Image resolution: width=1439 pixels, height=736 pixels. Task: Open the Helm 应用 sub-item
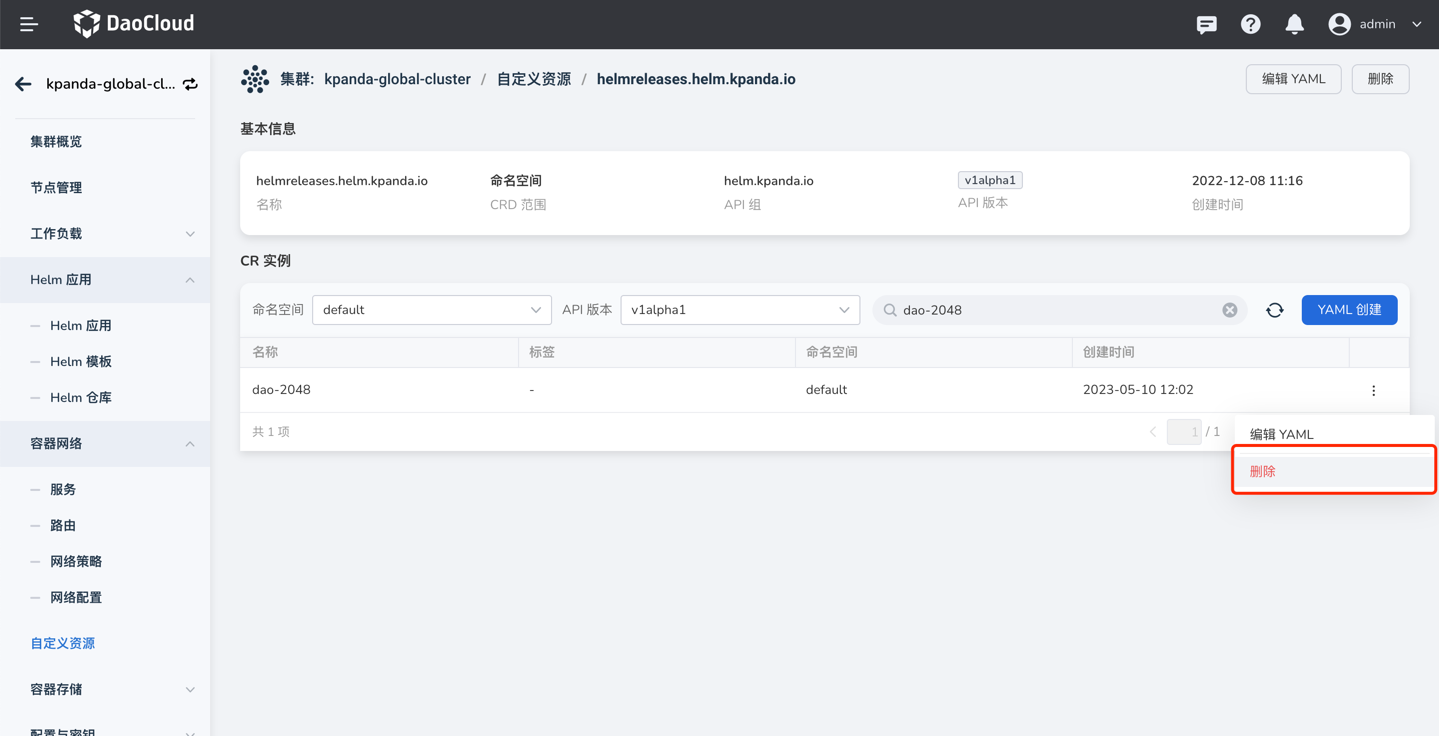coord(81,326)
